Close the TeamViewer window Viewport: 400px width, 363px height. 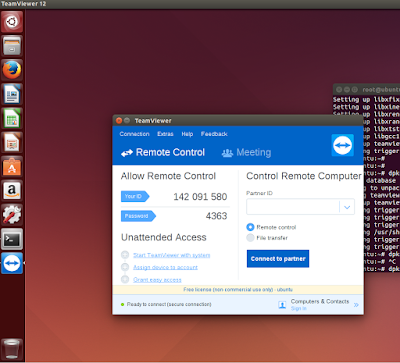coord(119,120)
